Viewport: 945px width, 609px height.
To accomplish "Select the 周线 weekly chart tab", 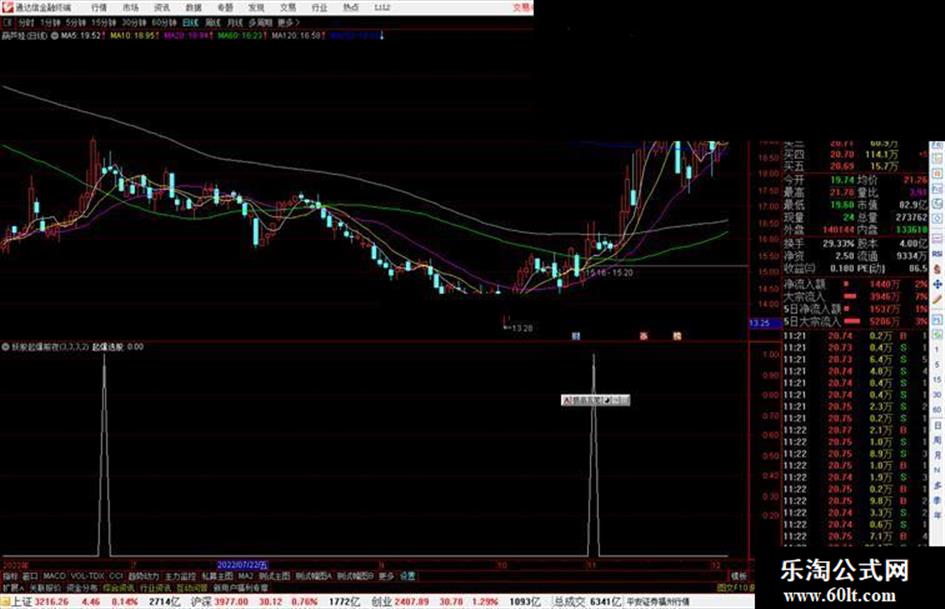I will click(x=213, y=23).
